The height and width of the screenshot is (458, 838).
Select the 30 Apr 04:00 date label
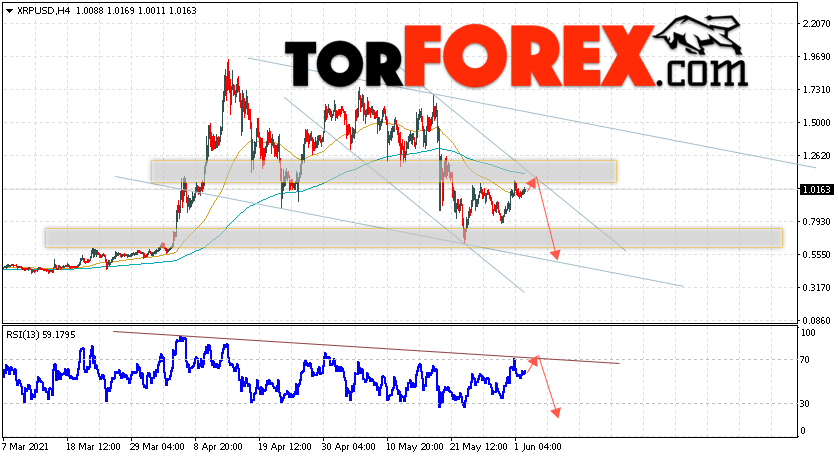pos(349,447)
